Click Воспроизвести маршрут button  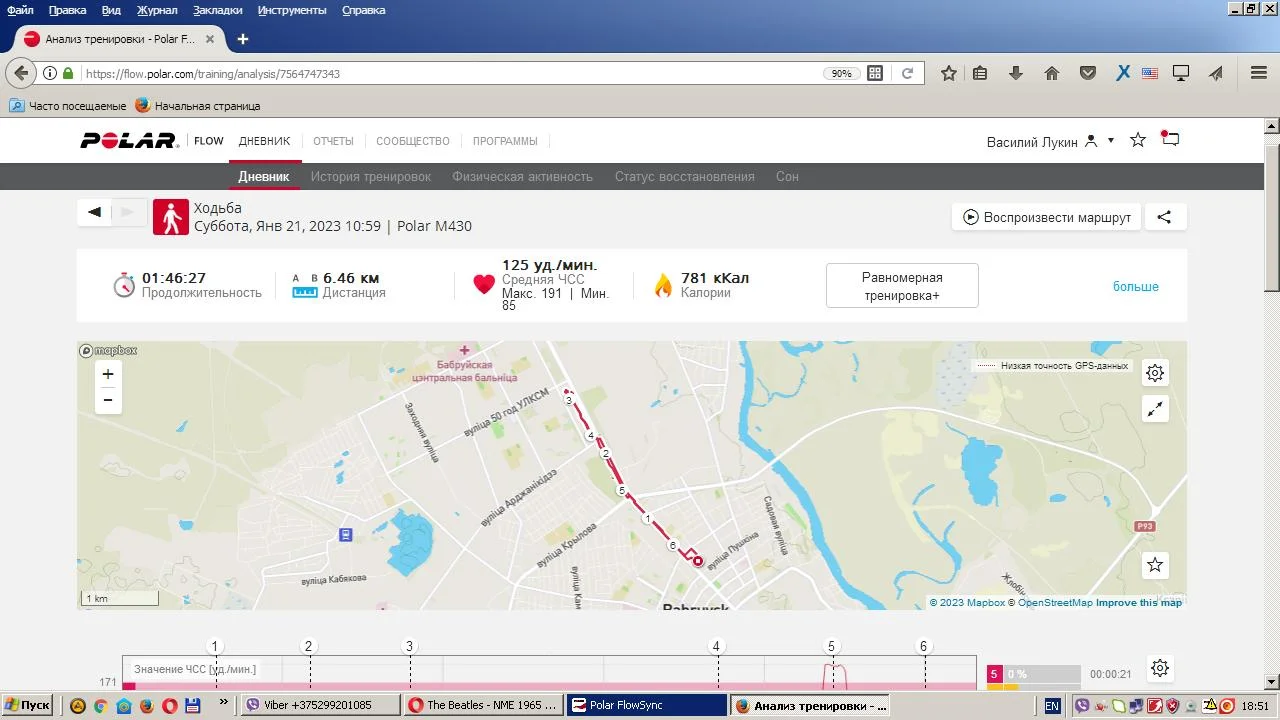[1047, 217]
